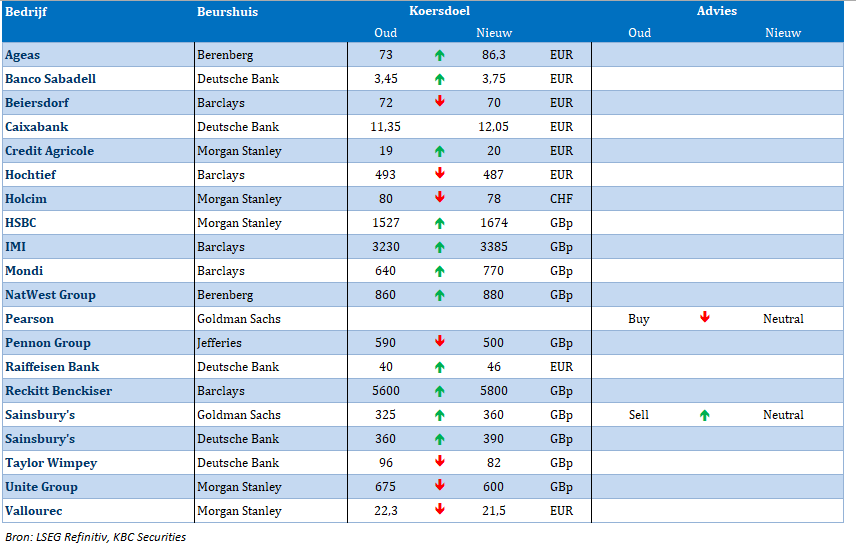The width and height of the screenshot is (856, 551).
Task: Select the Pearson cell
Action: [x=29, y=319]
